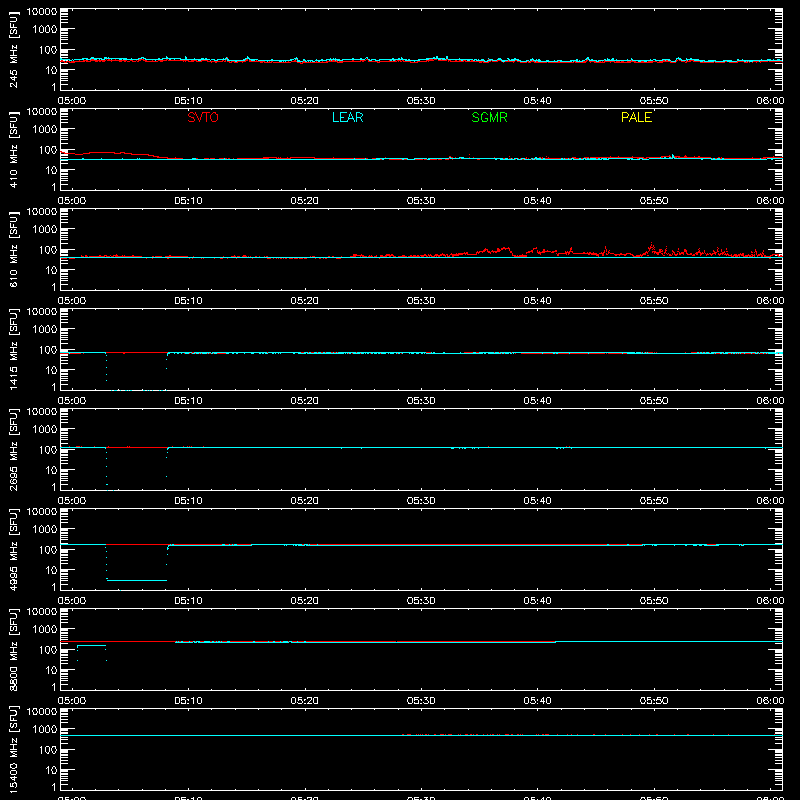
Task: Click the yellow PALE station label
Action: 636,117
